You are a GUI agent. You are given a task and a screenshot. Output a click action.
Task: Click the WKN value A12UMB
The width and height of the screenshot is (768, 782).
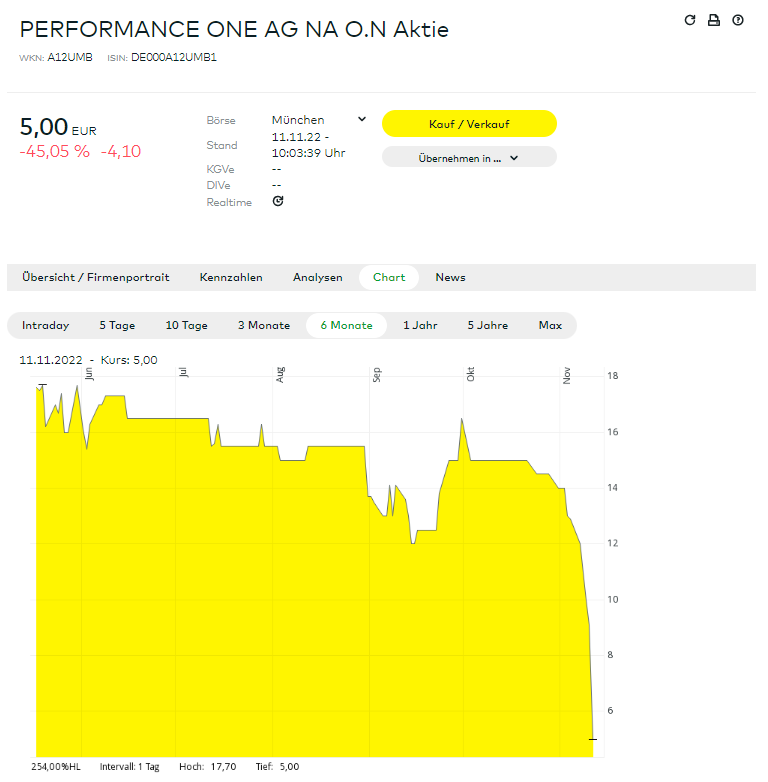pos(70,57)
